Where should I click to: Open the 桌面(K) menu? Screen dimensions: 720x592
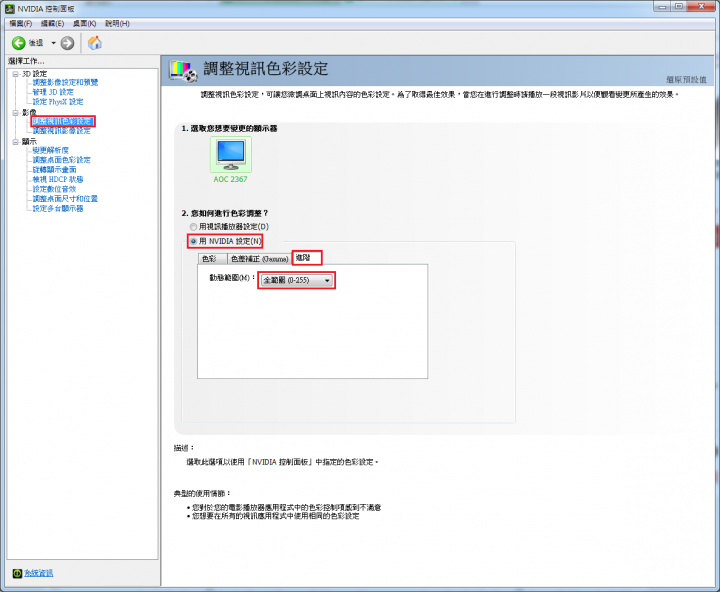coord(84,23)
